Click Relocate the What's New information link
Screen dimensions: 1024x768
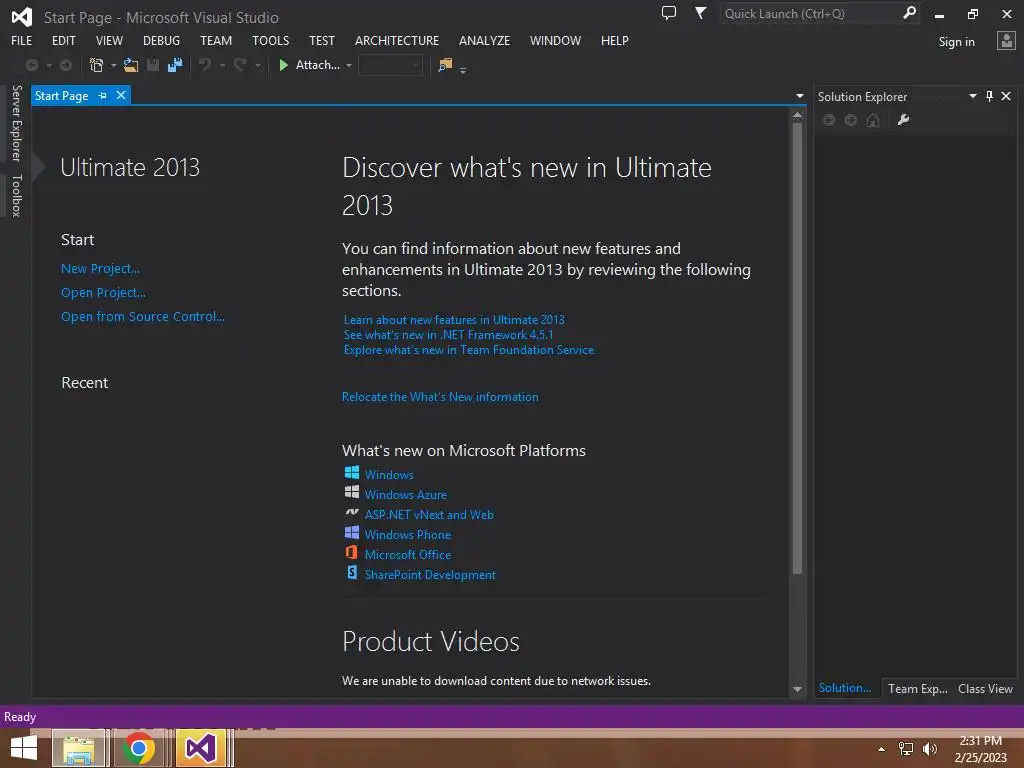point(440,396)
